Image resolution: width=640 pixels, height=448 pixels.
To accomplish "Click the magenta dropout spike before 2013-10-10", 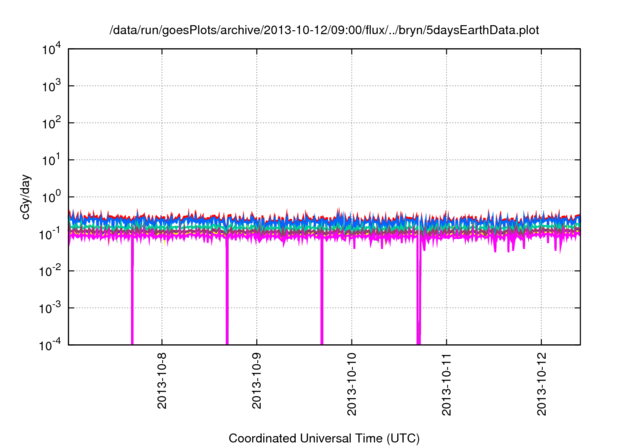I will 322,292.
